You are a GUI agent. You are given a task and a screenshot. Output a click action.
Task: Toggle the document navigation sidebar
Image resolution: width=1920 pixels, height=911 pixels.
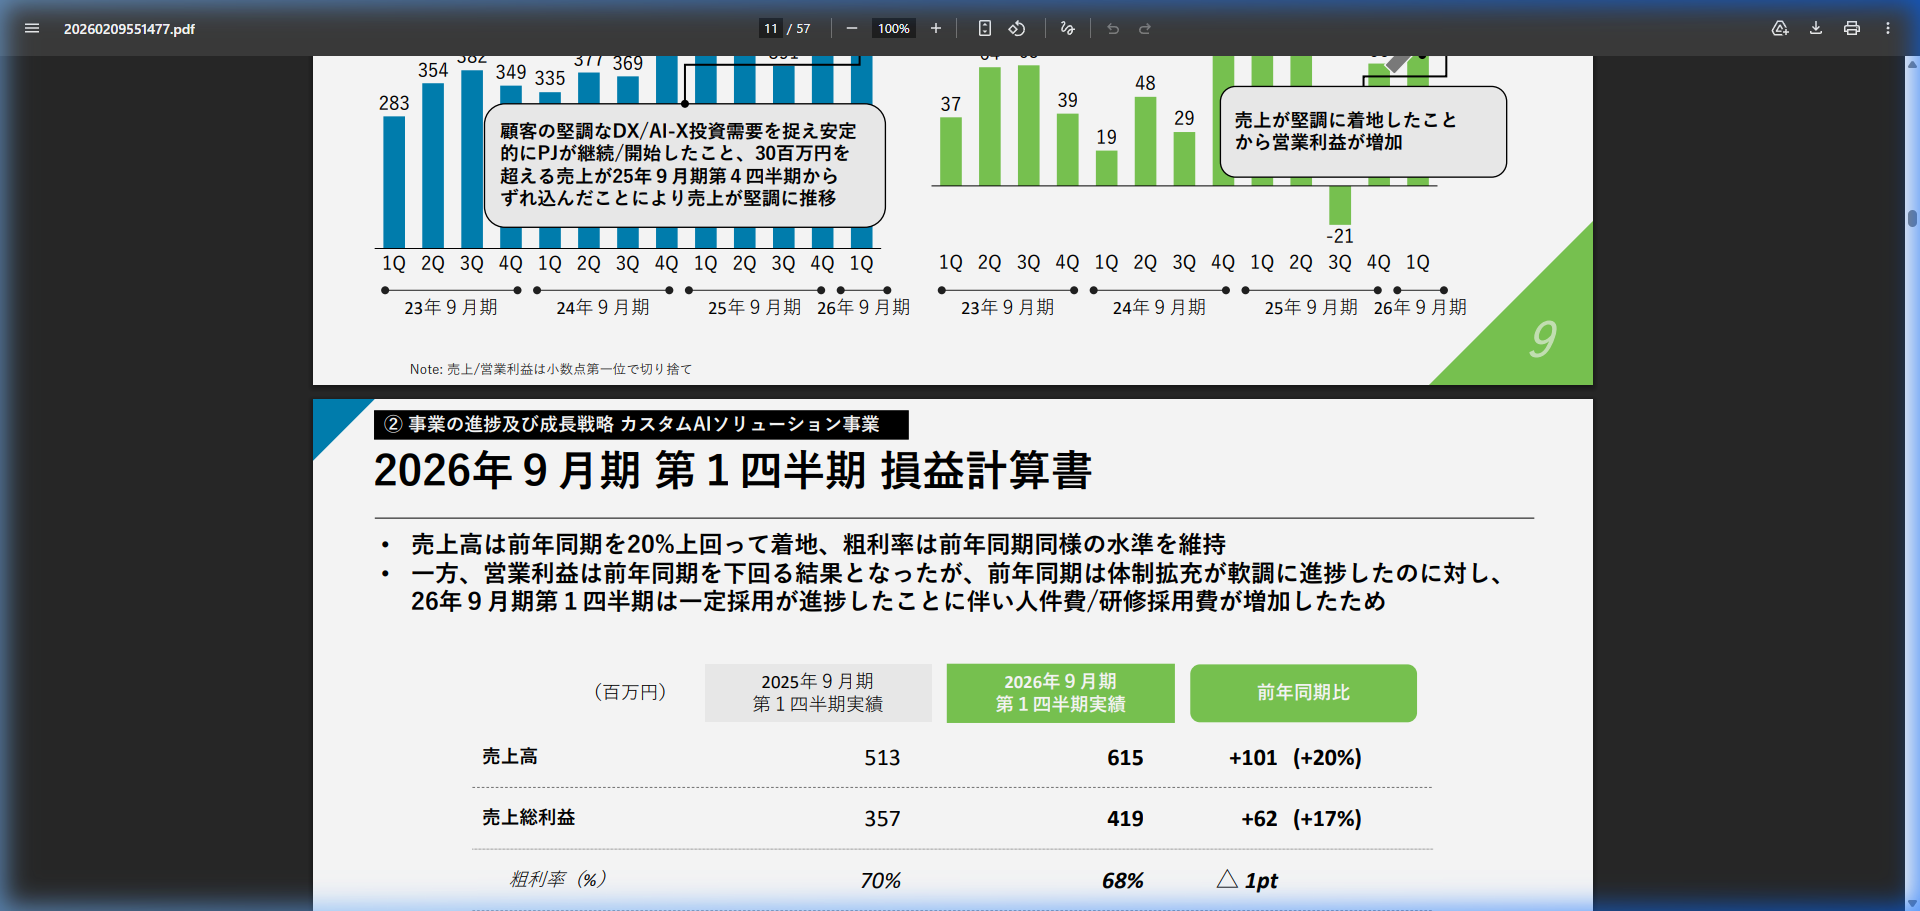click(x=32, y=28)
